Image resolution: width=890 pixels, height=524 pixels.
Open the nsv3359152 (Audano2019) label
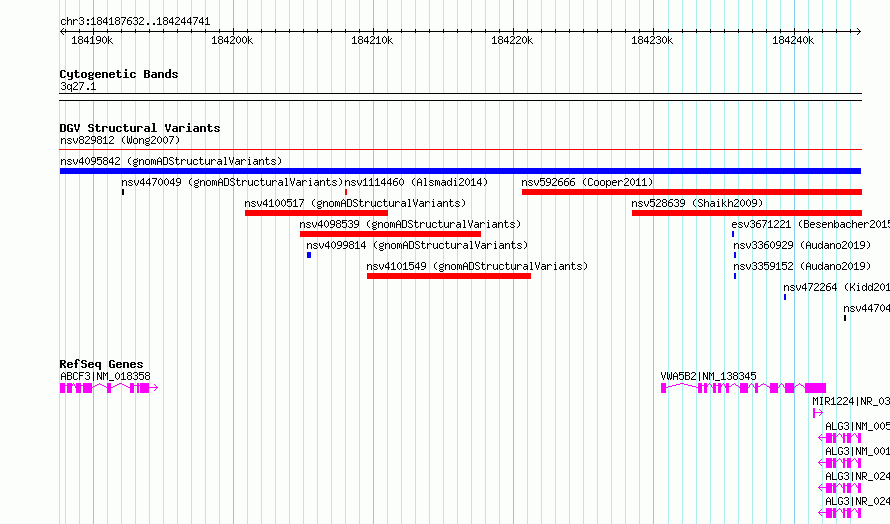coord(802,266)
